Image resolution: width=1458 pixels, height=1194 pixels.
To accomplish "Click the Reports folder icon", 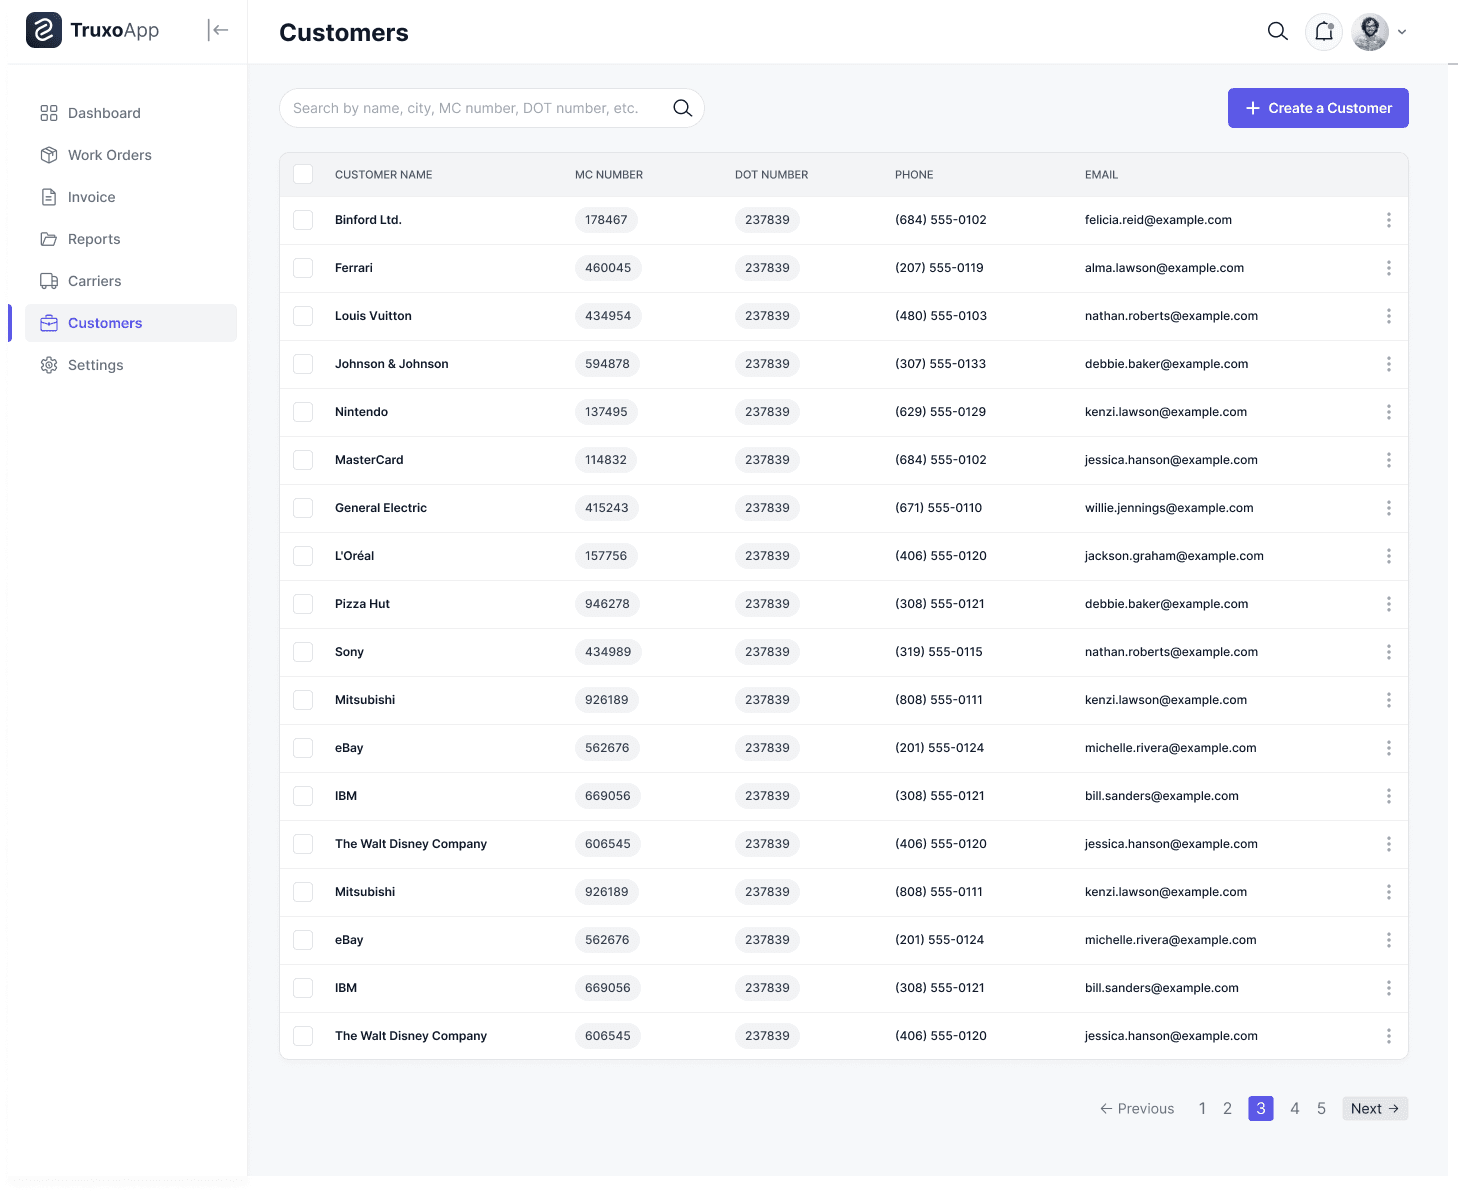I will (49, 239).
